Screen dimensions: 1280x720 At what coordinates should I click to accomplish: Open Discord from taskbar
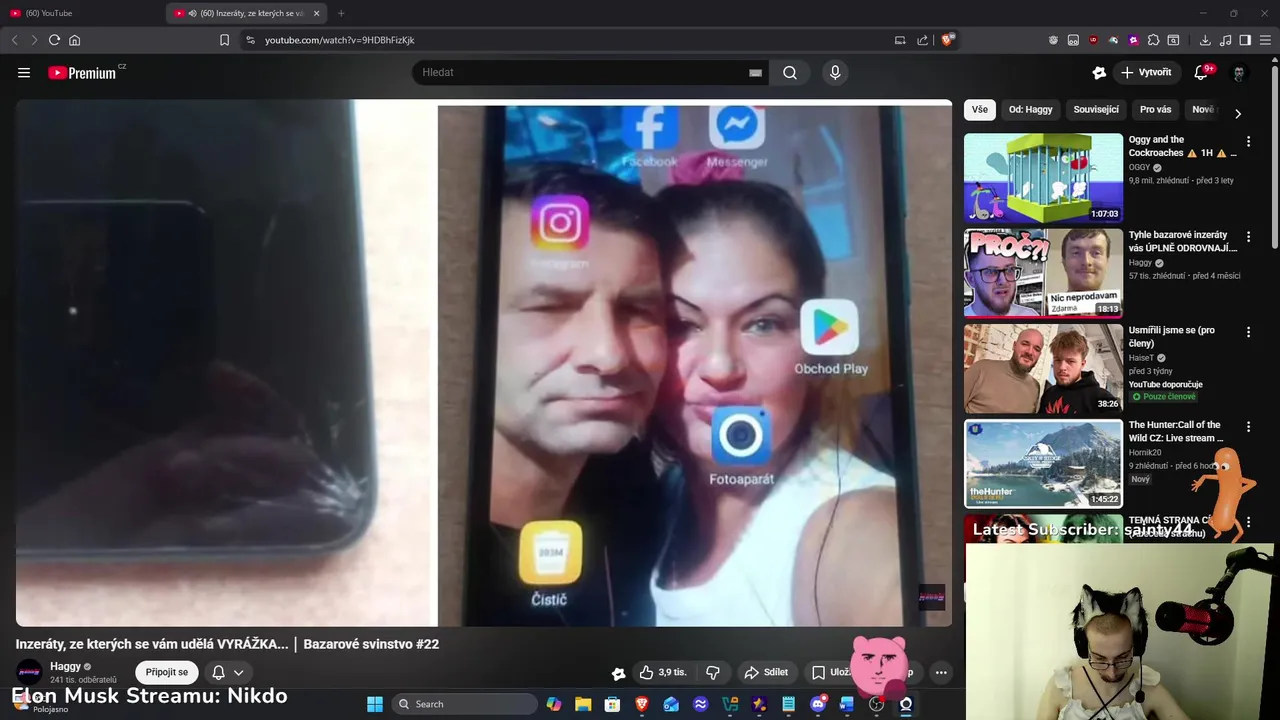pos(818,704)
